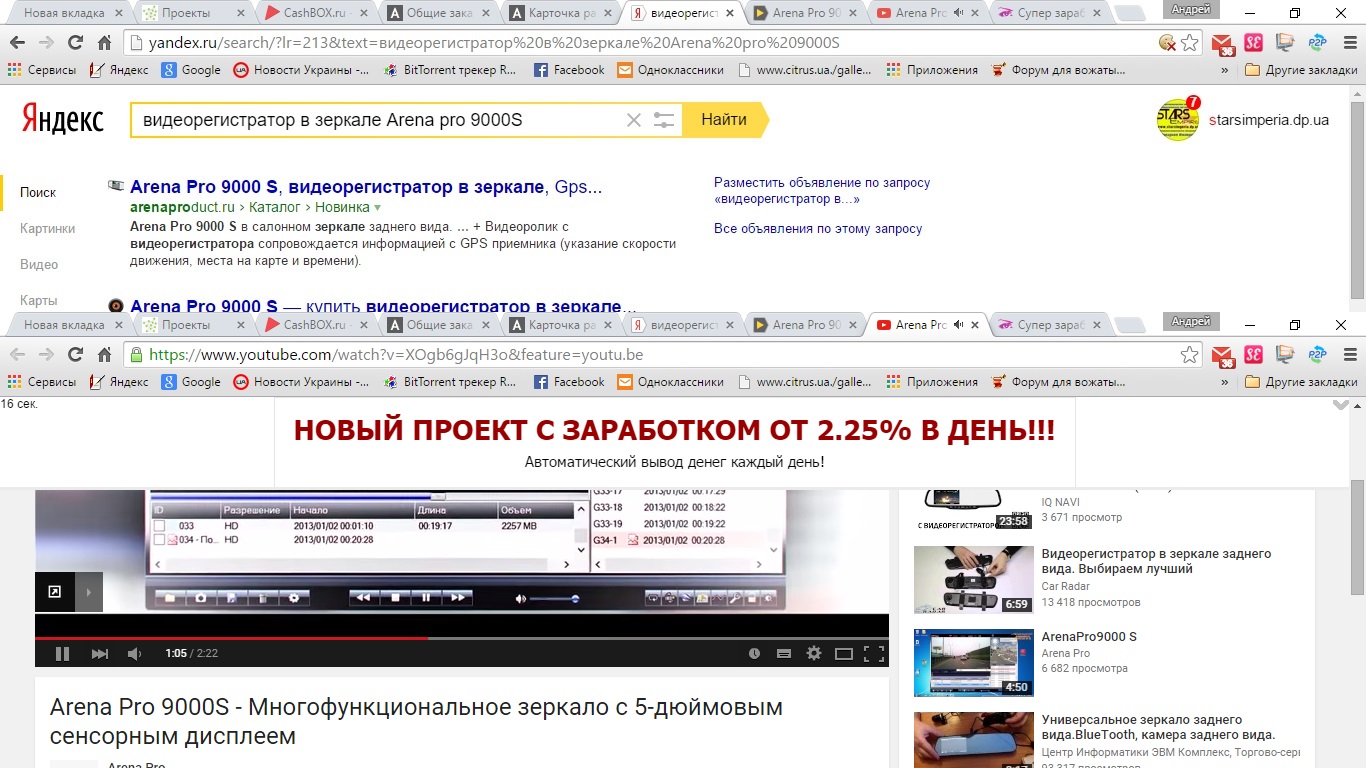Click the STARS profile avatar on Yandex
This screenshot has width=1366, height=768.
coord(1178,119)
